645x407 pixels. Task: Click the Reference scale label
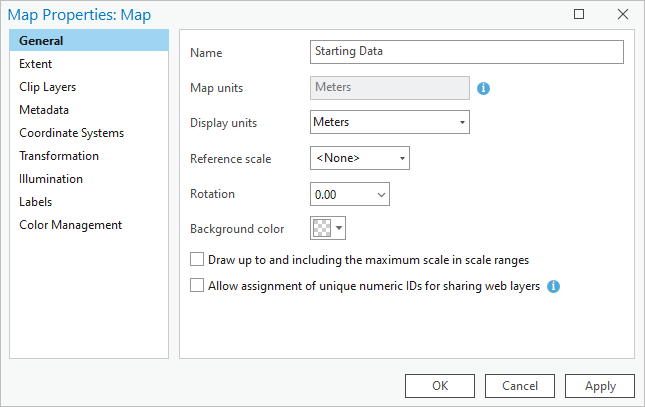[x=230, y=159]
